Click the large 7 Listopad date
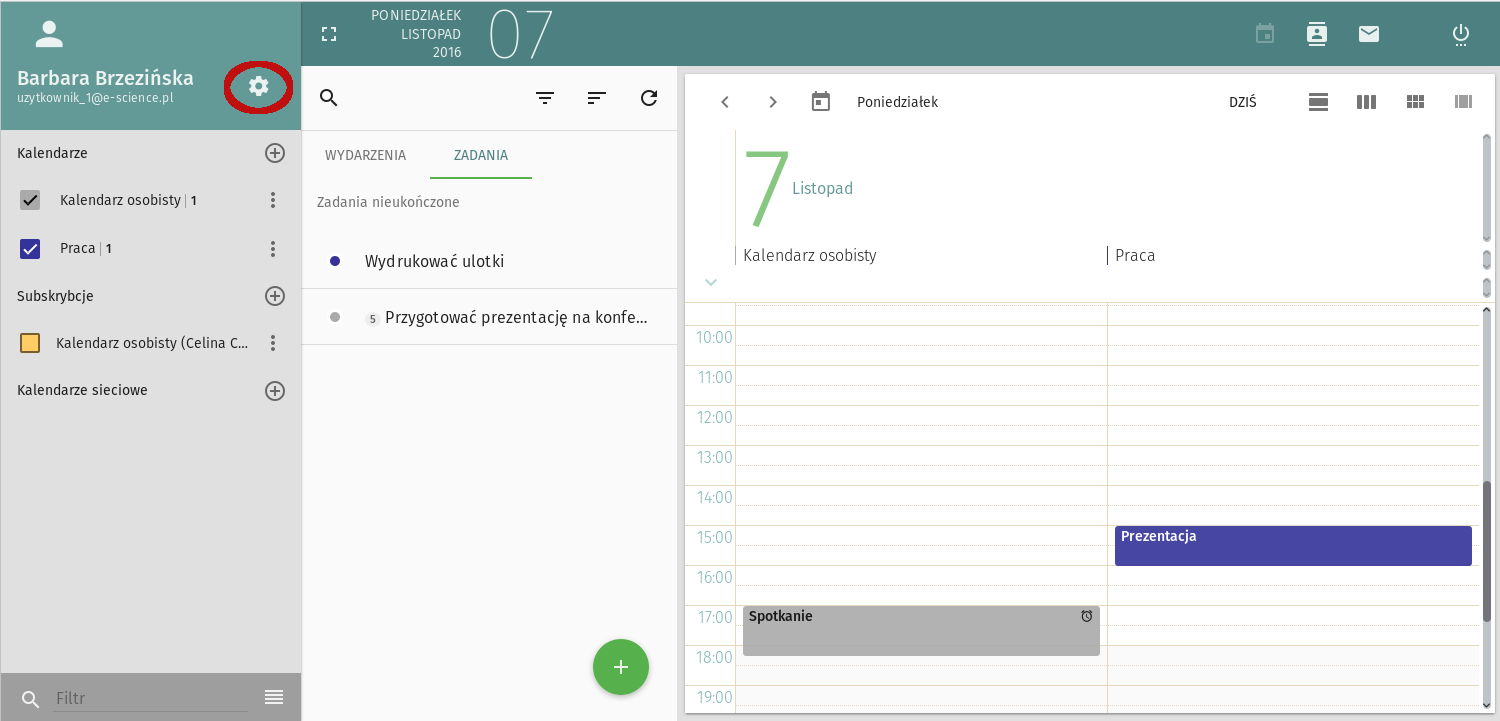 [797, 188]
